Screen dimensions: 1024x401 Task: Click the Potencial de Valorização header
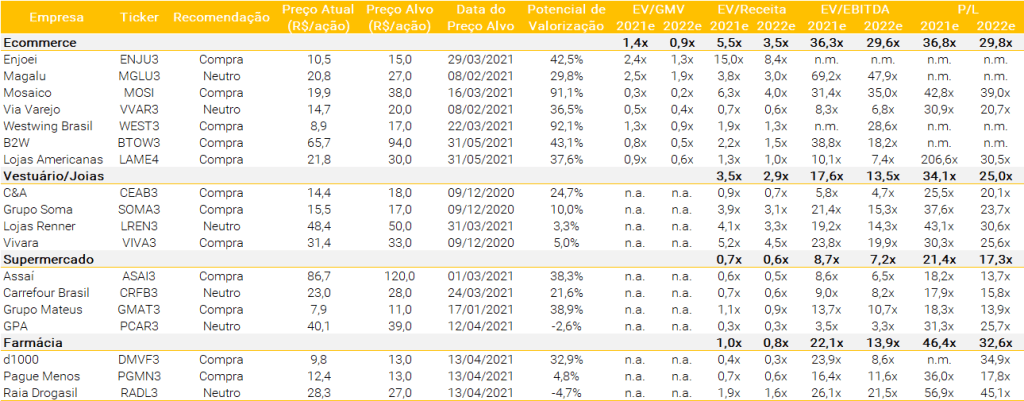(566, 17)
